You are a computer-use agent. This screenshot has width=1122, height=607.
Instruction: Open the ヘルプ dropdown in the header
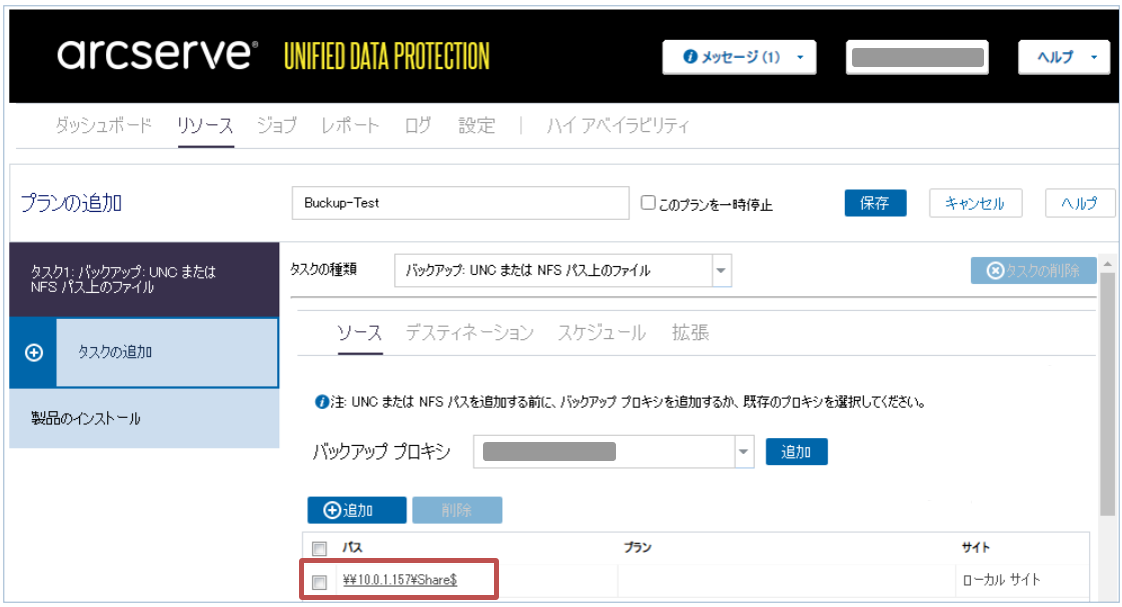[1064, 57]
